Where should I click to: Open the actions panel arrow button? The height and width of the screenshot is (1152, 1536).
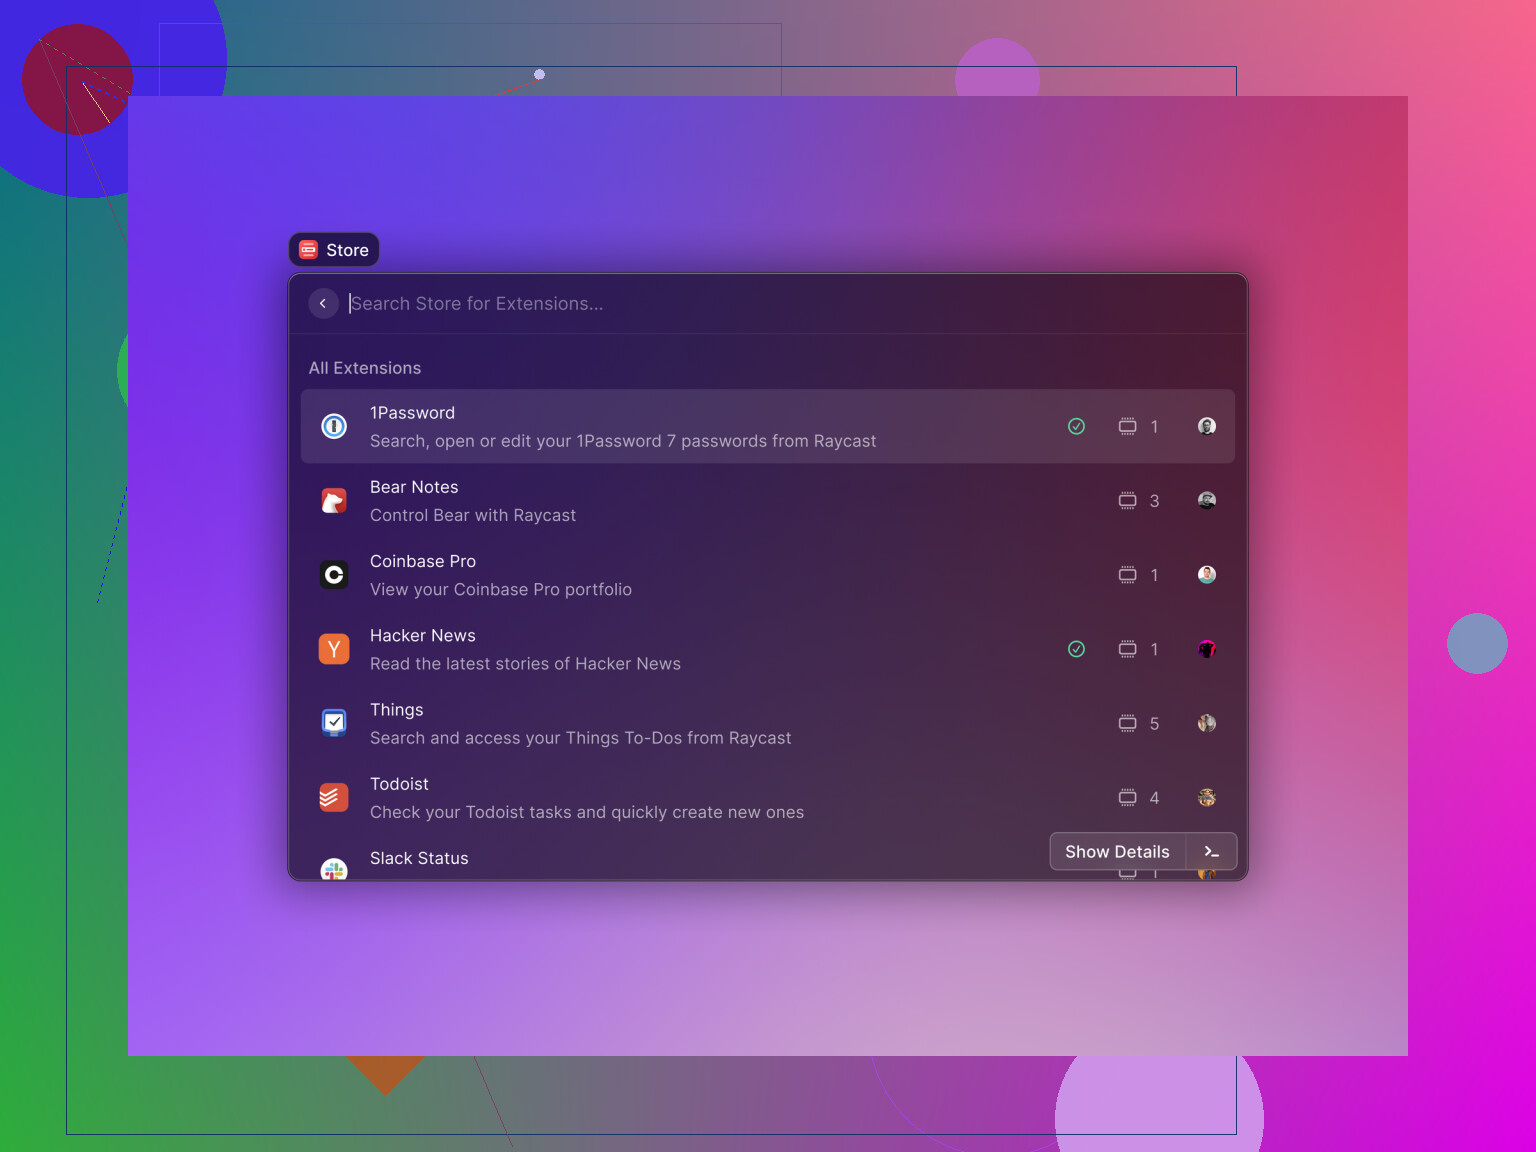[1211, 852]
